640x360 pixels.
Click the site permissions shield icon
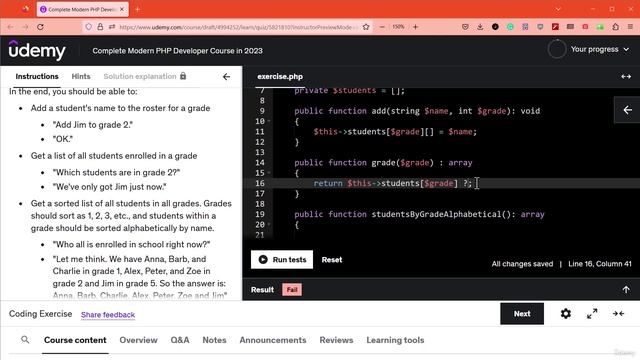pyautogui.click(x=89, y=27)
